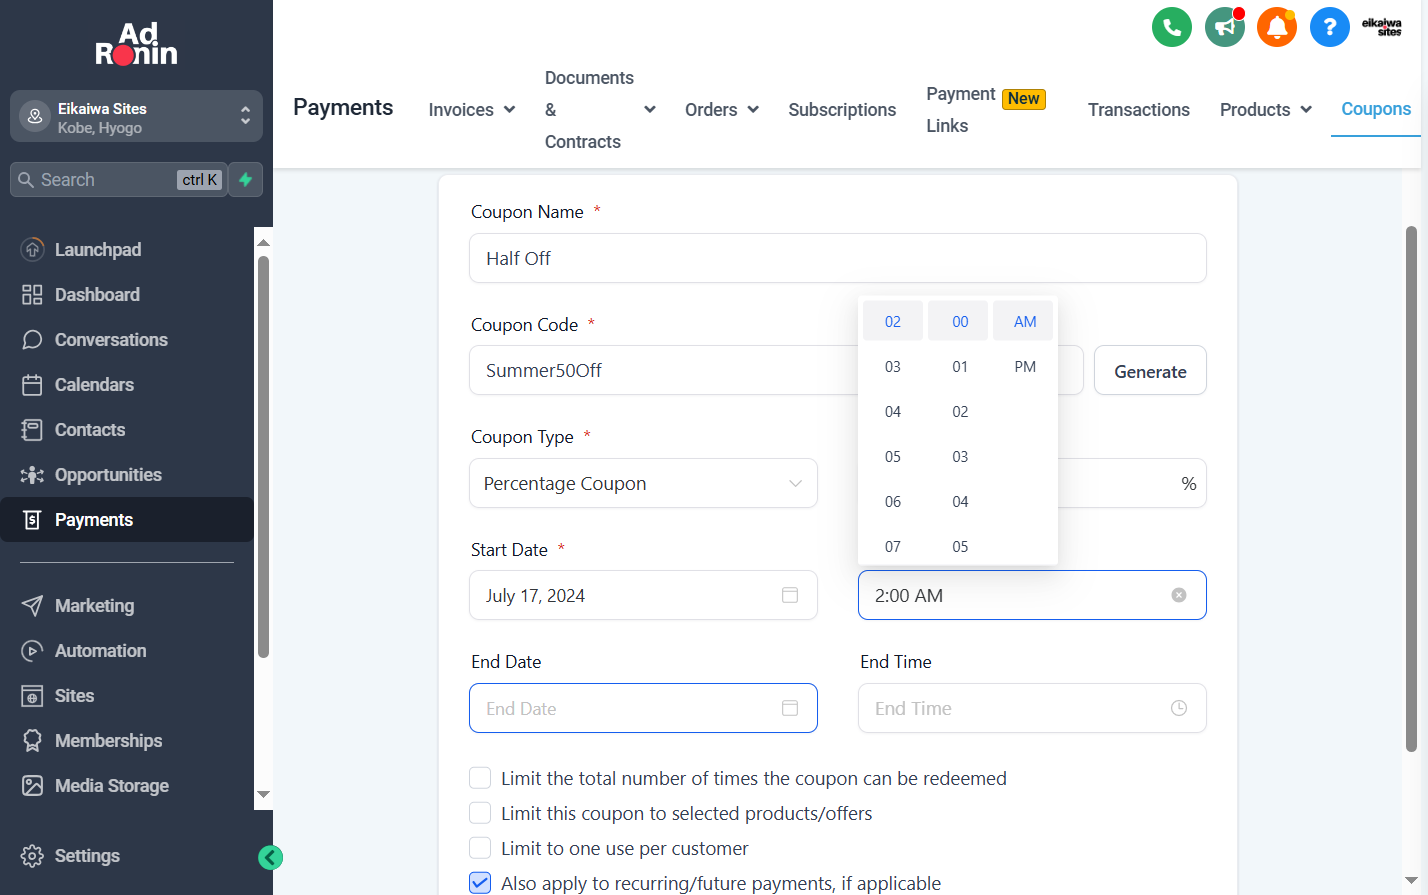Enable limit on total coupon redemptions
Viewport: 1428px width, 895px height.
(480, 778)
